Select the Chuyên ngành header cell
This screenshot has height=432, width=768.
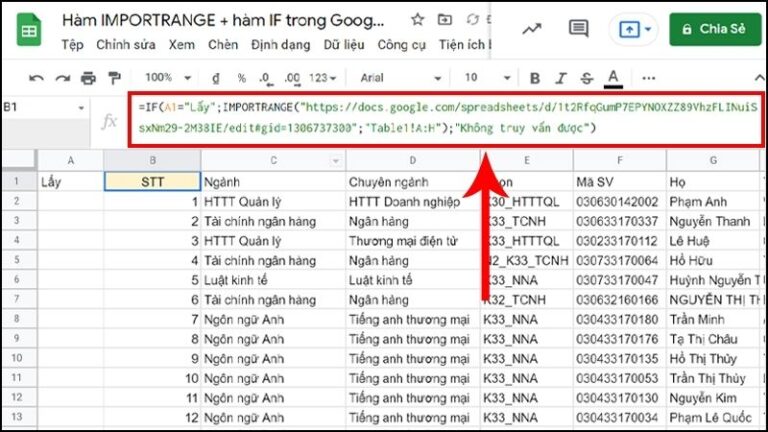[413, 182]
